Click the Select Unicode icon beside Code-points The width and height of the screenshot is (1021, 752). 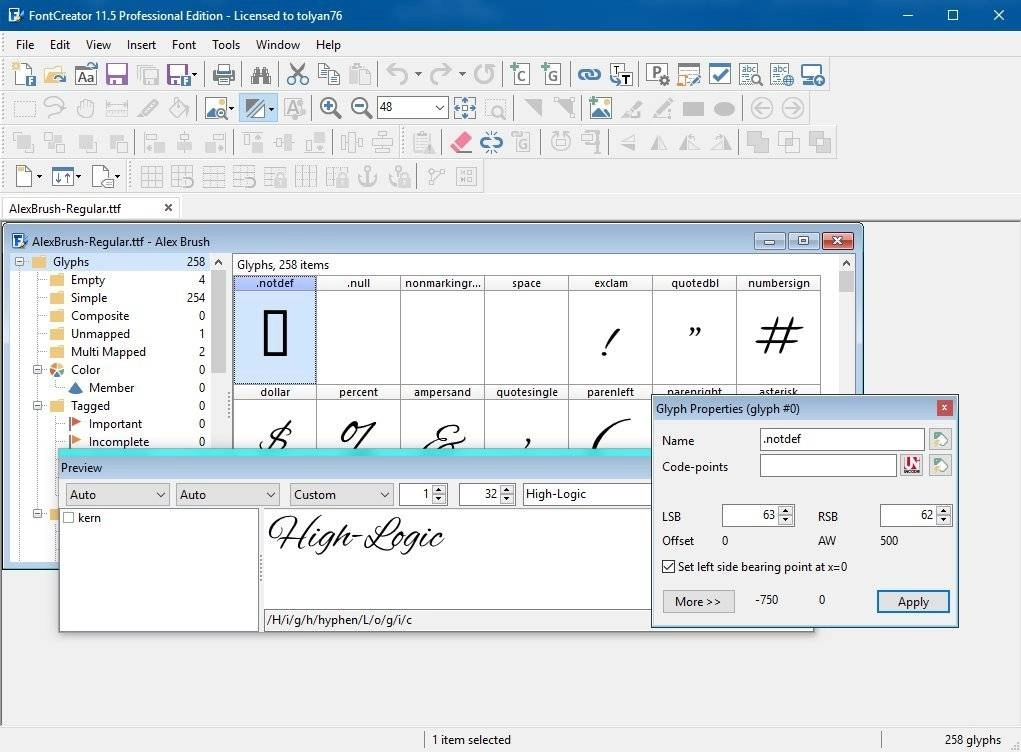click(912, 466)
